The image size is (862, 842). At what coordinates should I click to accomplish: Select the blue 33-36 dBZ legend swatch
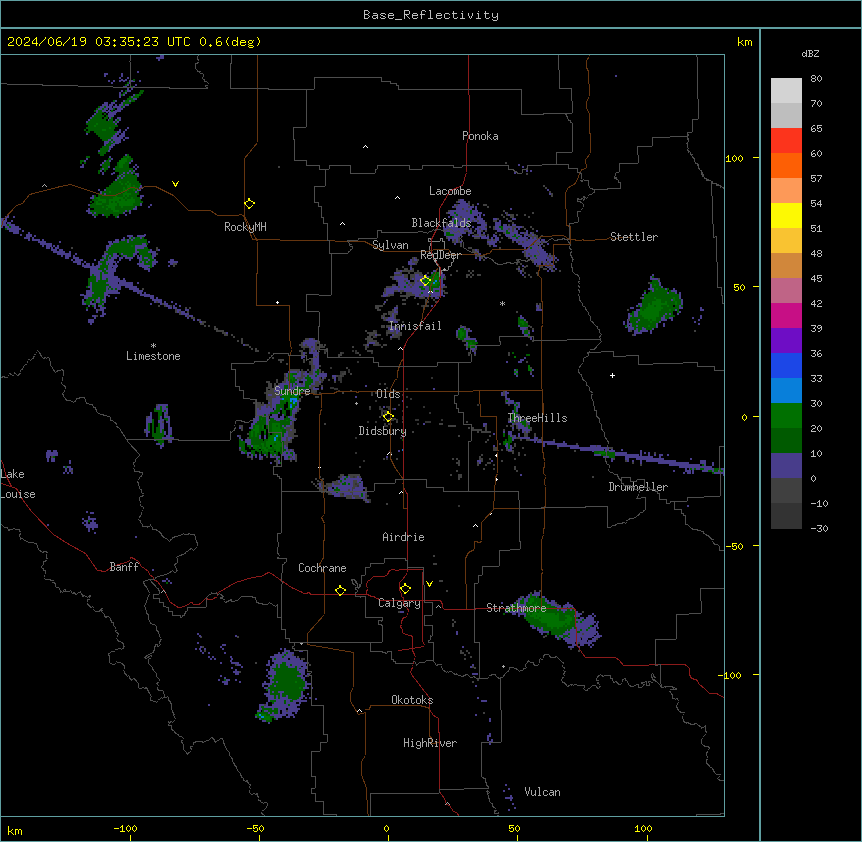coord(786,365)
